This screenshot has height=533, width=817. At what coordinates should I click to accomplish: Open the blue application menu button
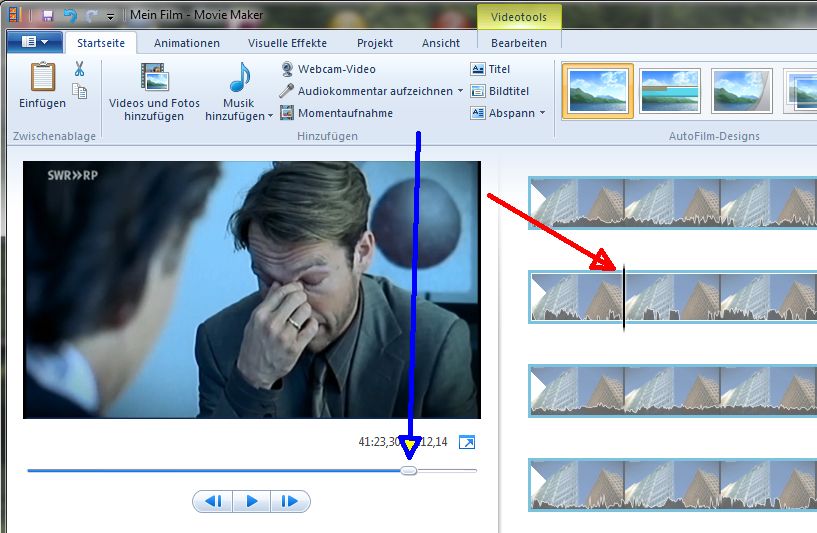[35, 42]
